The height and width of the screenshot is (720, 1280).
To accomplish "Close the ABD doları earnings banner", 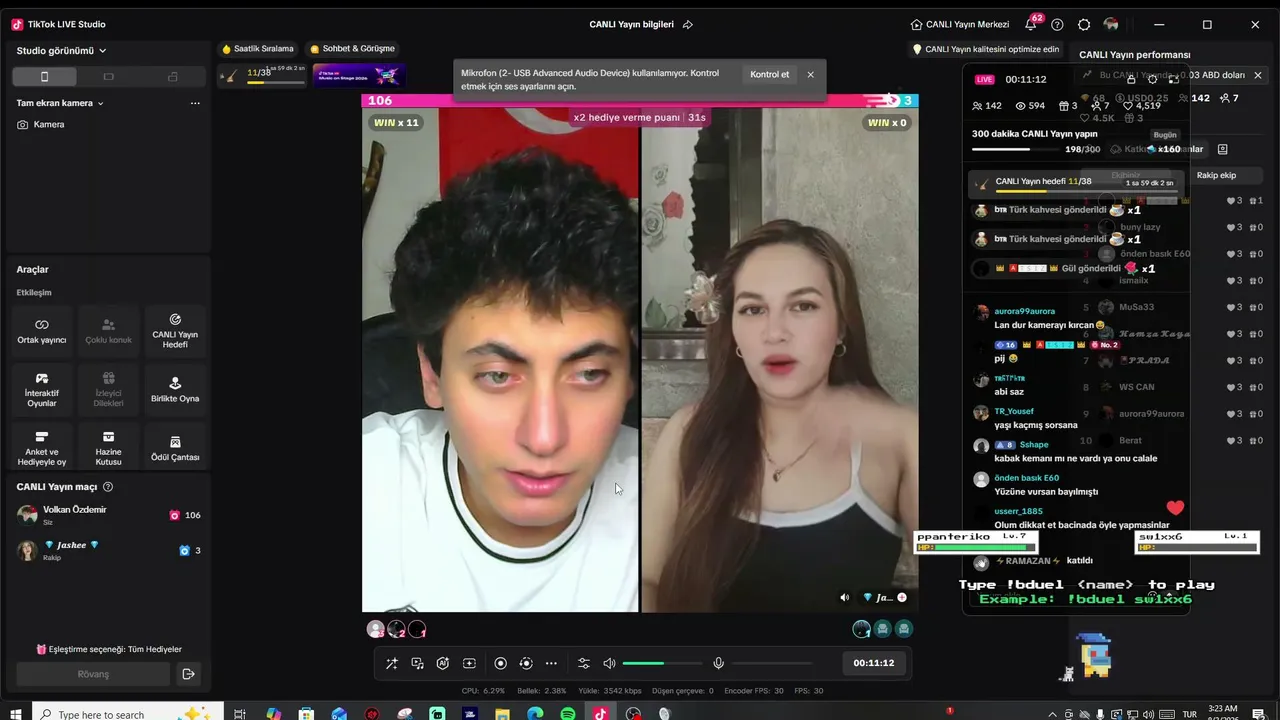I will click(x=1258, y=75).
